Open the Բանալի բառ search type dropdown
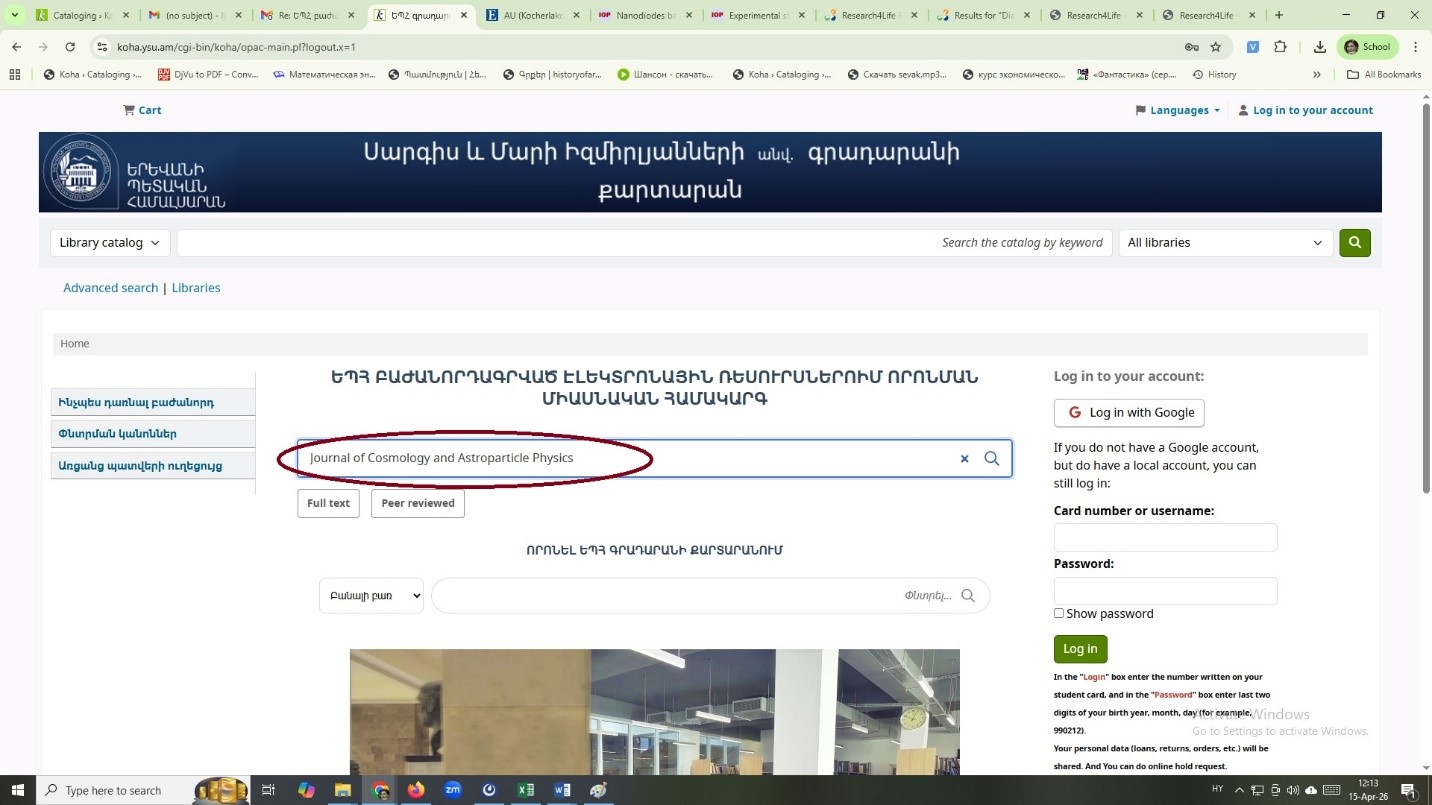Viewport: 1432px width, 805px height. coord(371,595)
